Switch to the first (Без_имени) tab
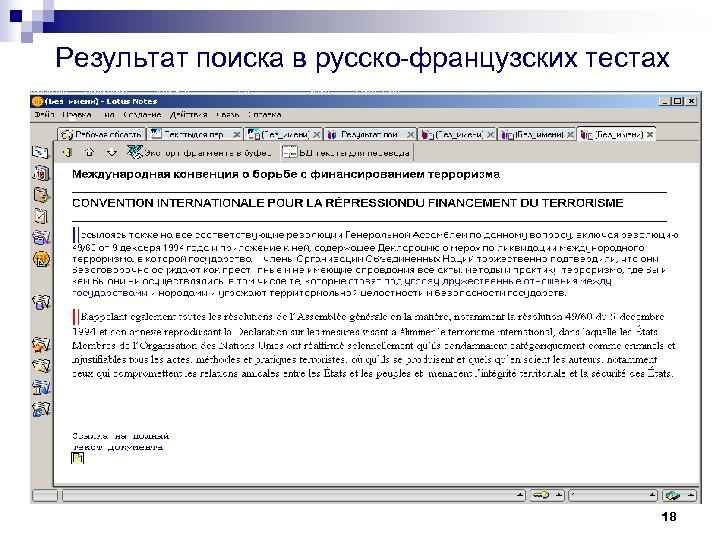This screenshot has height=540, width=720. [x=283, y=134]
